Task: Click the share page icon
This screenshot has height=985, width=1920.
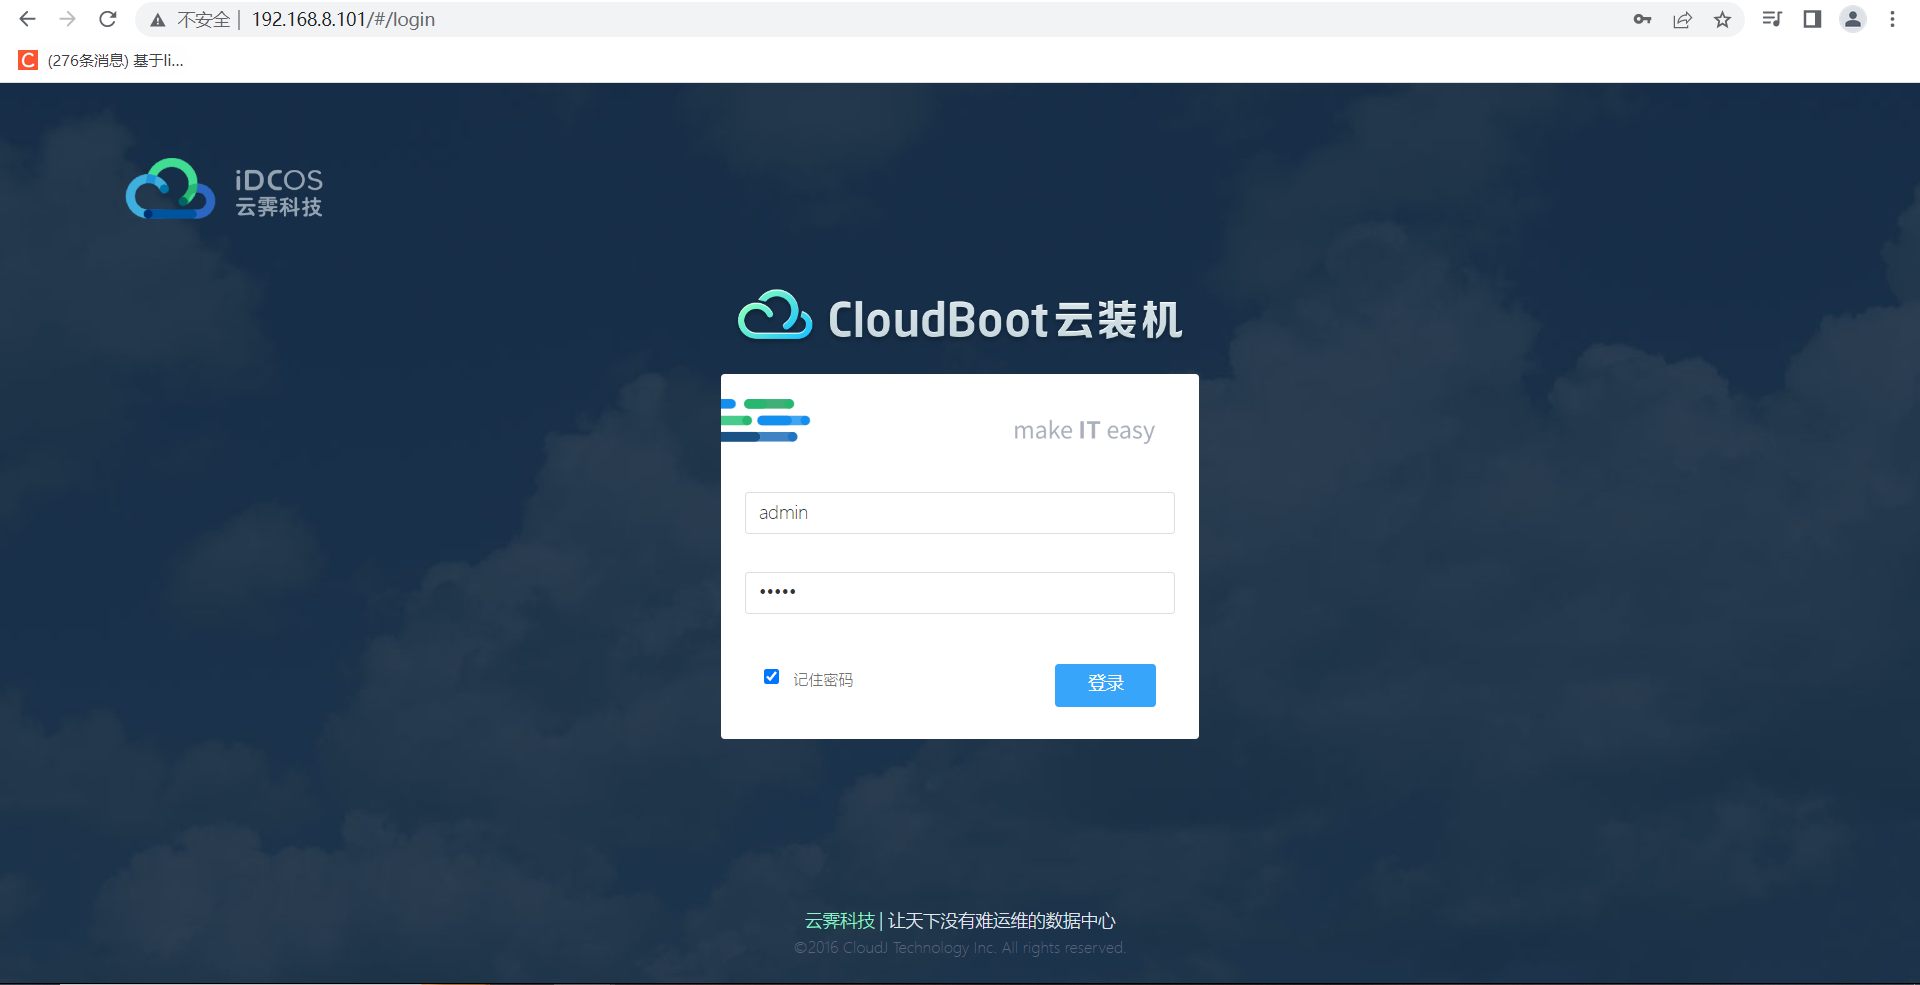Action: point(1682,19)
